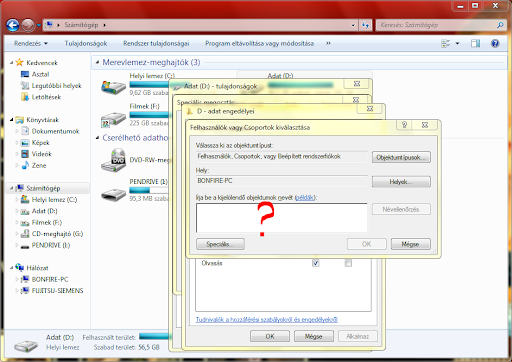The image size is (512, 362).
Task: Select Adat (D:) in navigation tree
Action: coord(44,211)
